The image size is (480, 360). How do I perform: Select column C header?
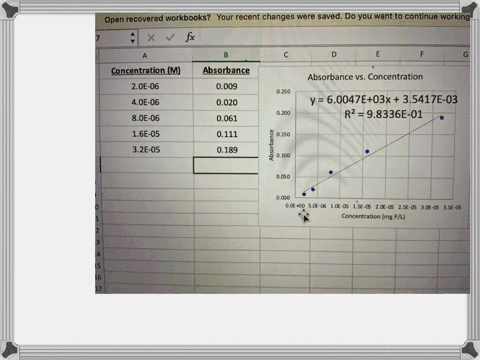[x=286, y=55]
